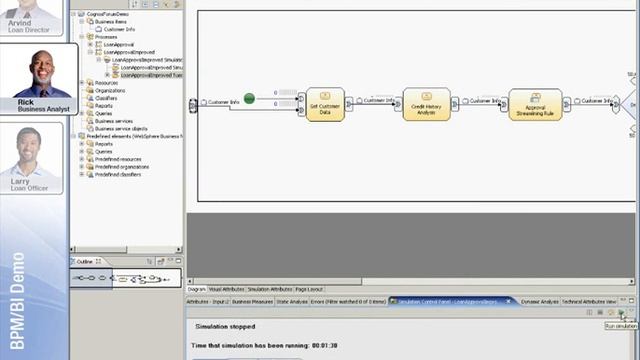Open the Page Layout tab
Image resolution: width=640 pixels, height=360 pixels.
click(309, 289)
